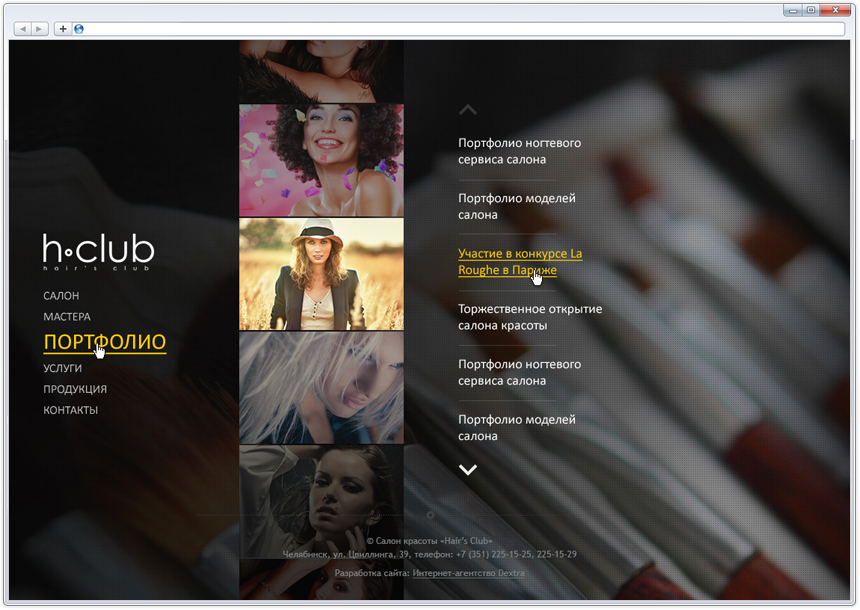Click the up chevron above portfolio list
Screen dimensions: 860x610
pos(468,110)
